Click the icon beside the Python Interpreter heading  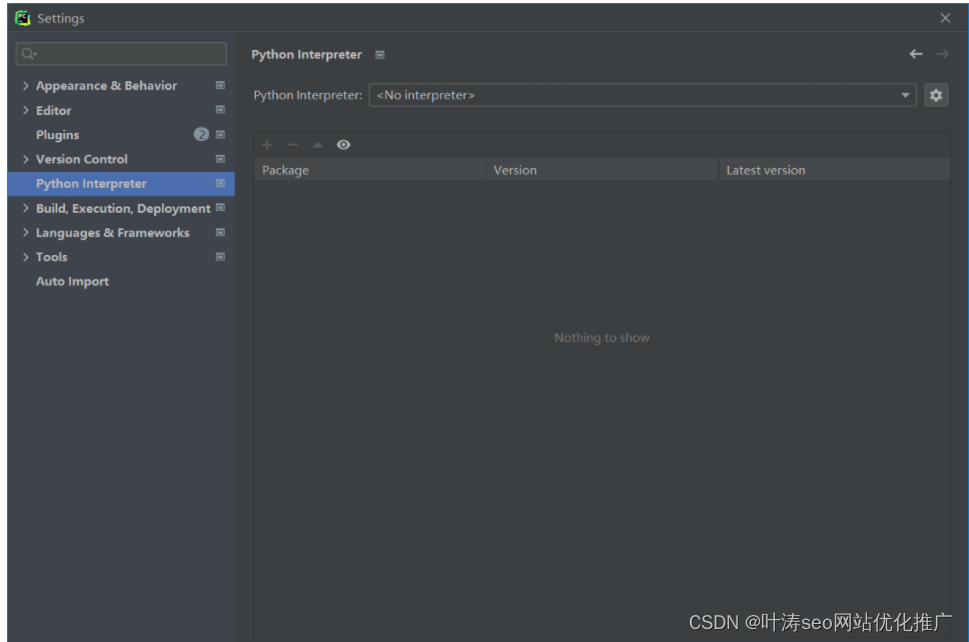(x=379, y=55)
